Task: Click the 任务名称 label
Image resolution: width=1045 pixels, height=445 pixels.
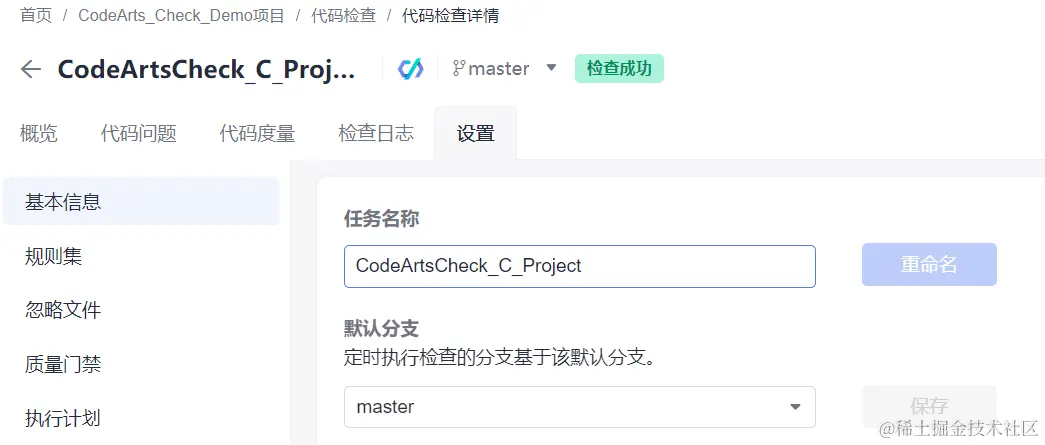Action: pos(381,219)
